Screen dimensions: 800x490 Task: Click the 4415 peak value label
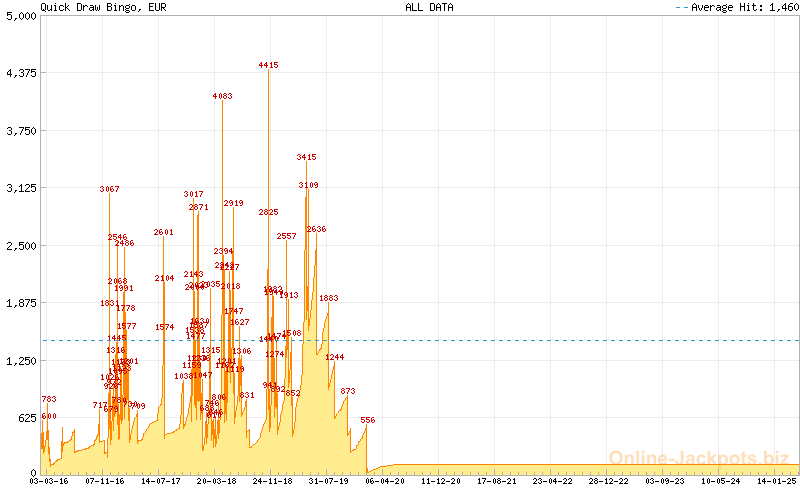(x=268, y=65)
